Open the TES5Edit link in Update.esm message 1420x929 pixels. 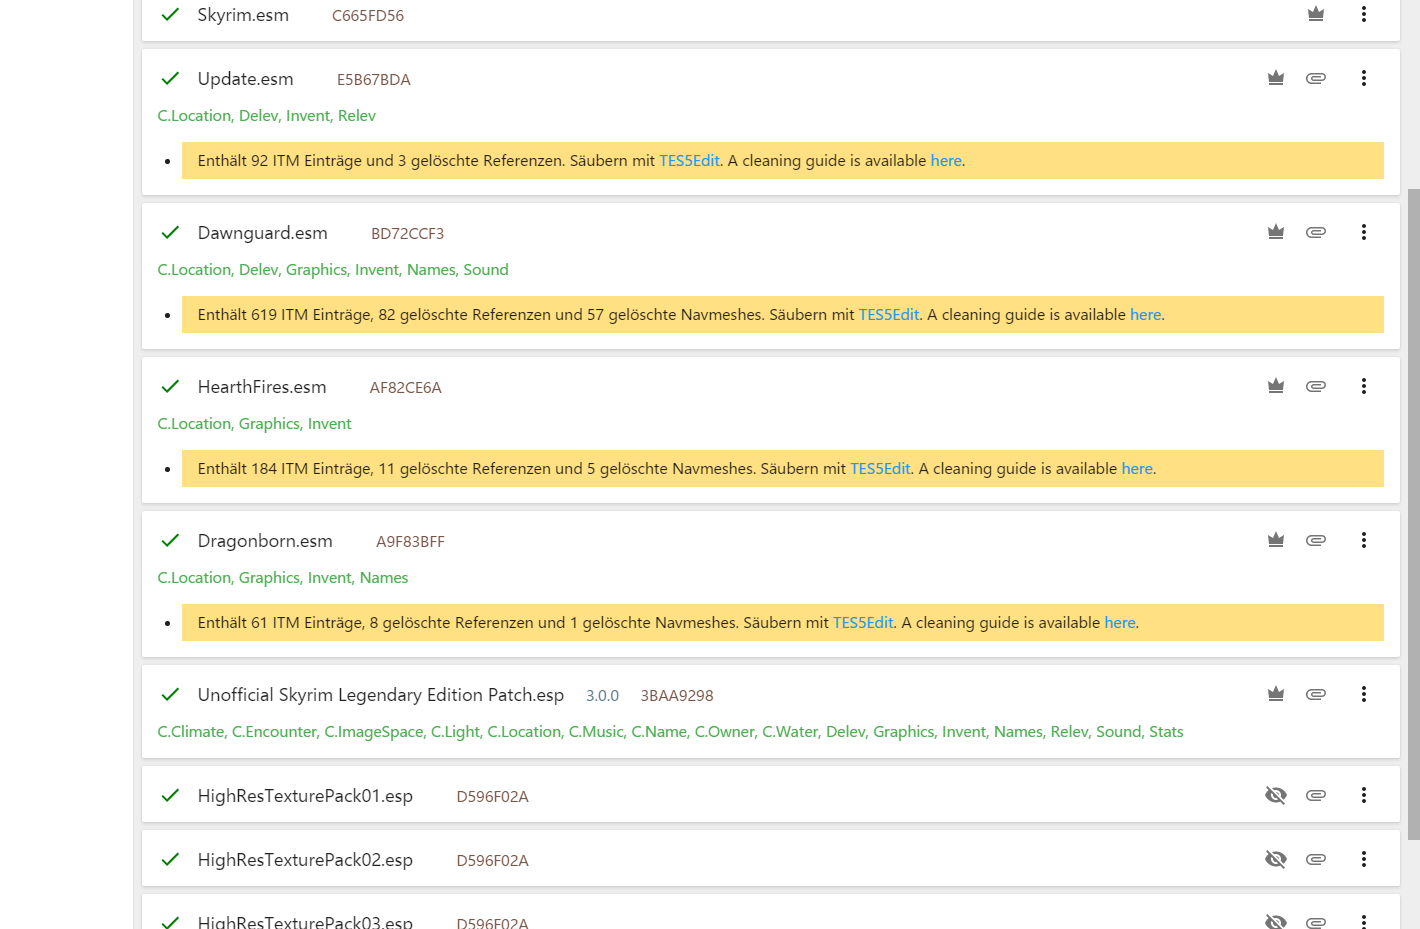click(689, 161)
